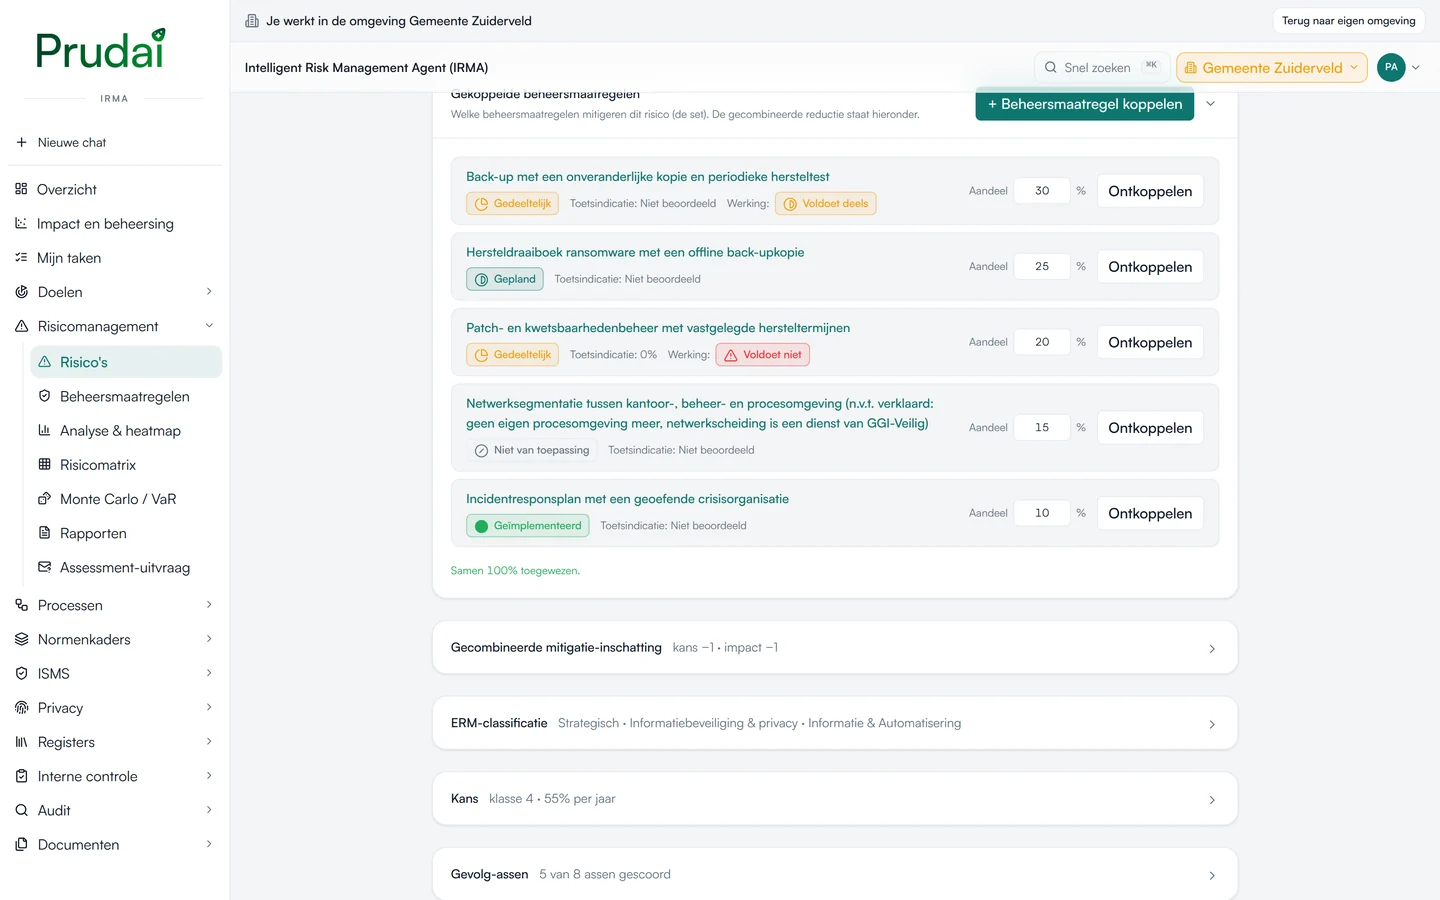Click the Overzicht grid icon
Viewport: 1440px width, 900px height.
[21, 189]
